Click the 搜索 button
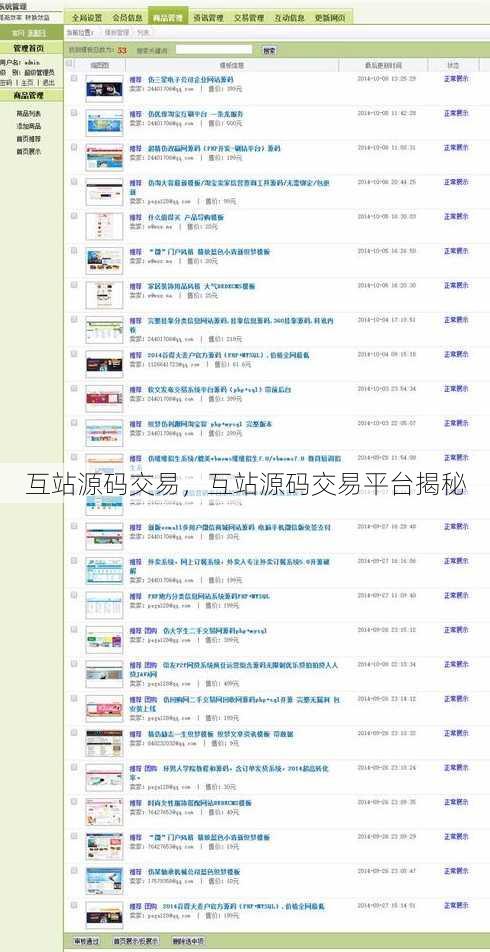Image resolution: width=490 pixels, height=952 pixels. coord(270,50)
